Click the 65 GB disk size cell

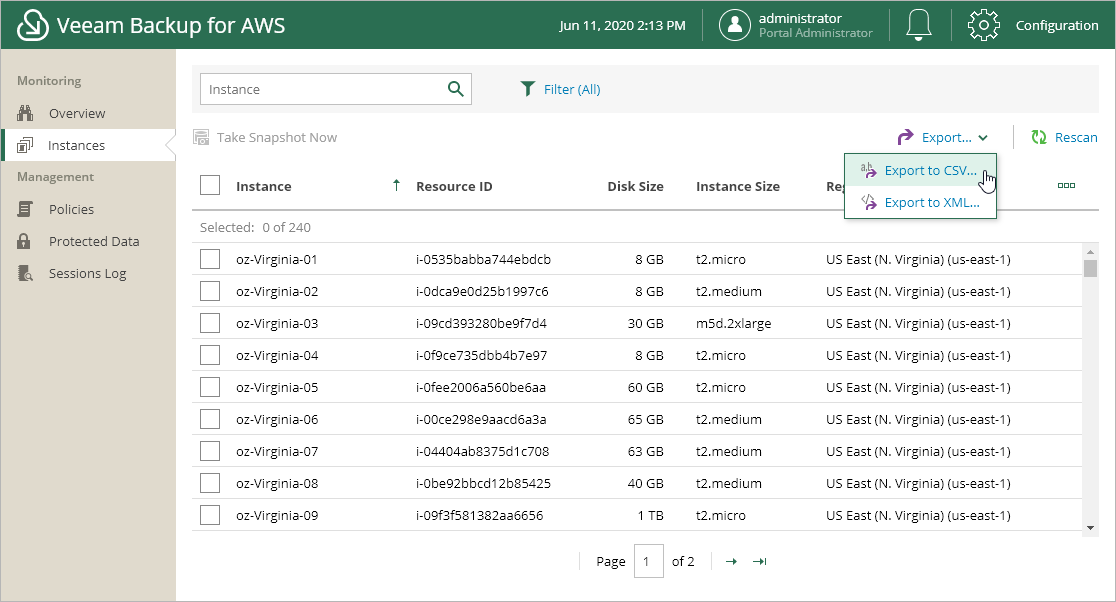(x=646, y=419)
